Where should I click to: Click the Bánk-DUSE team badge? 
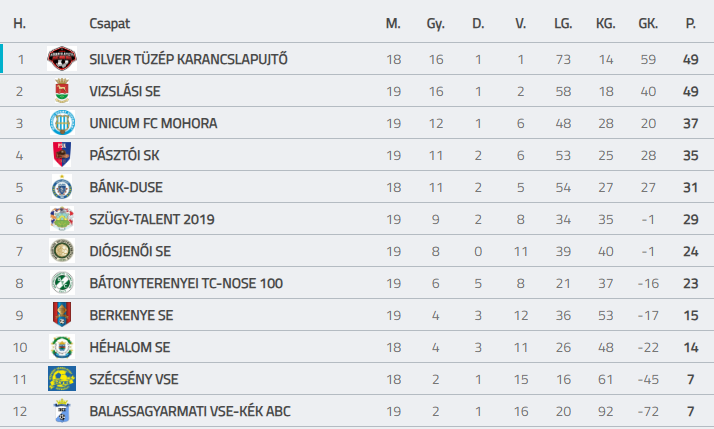click(x=62, y=187)
